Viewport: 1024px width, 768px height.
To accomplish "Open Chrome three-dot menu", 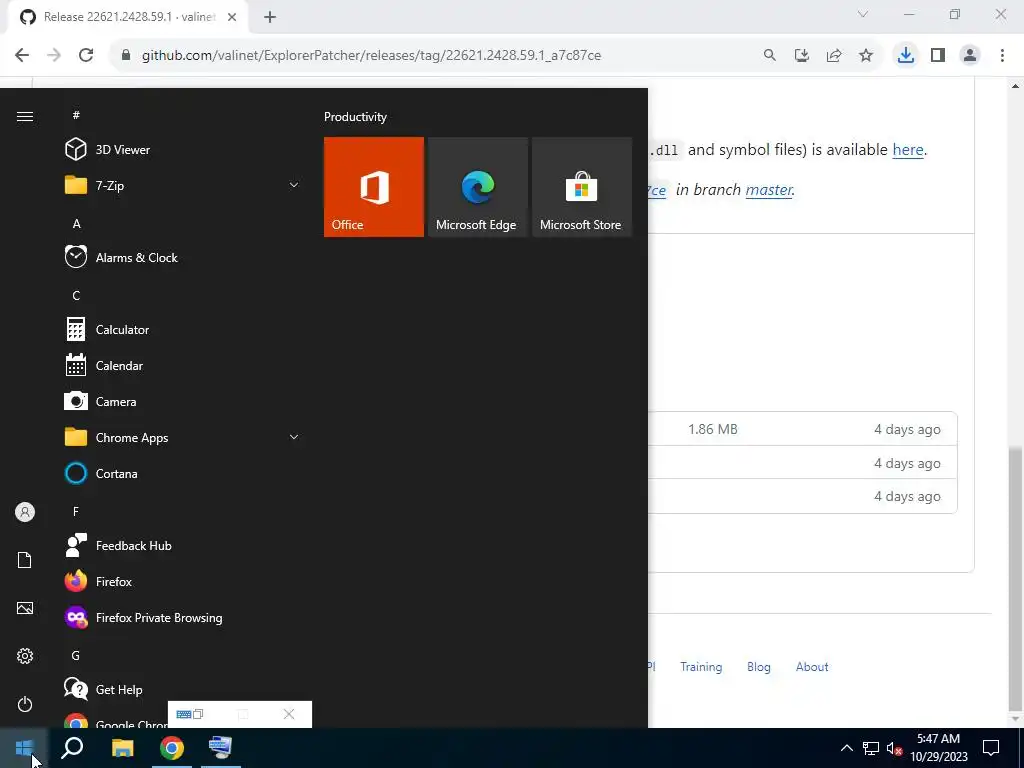I will click(x=1002, y=55).
